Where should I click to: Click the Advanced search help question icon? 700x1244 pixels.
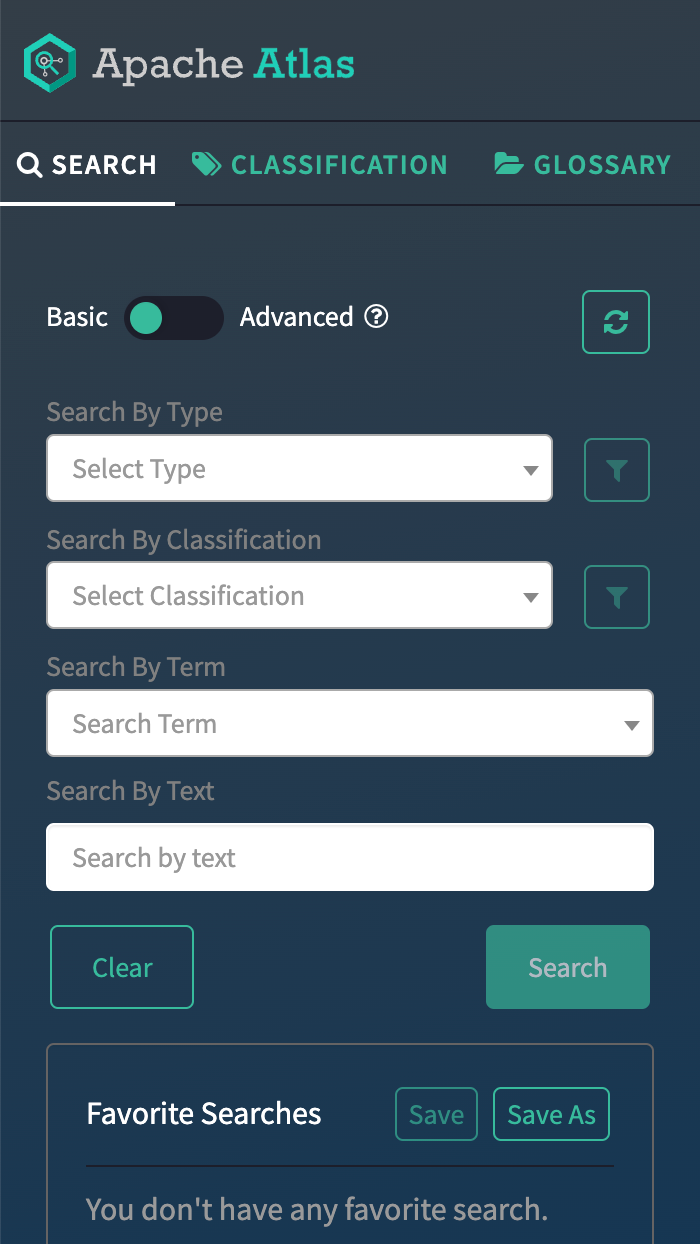(376, 317)
